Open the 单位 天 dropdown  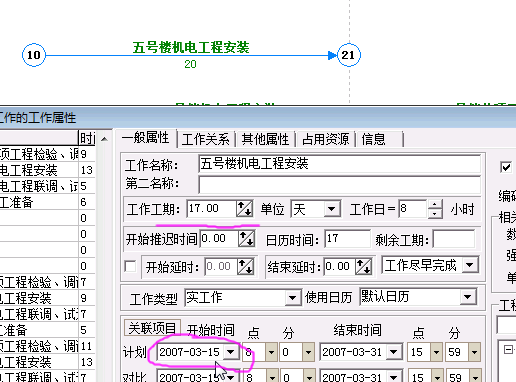point(331,209)
